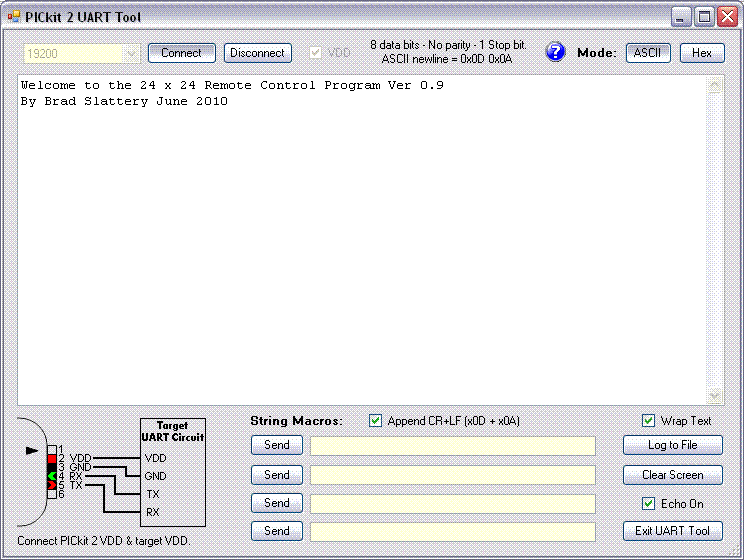This screenshot has width=744, height=560.
Task: Focus the first string macro text field
Action: pos(453,446)
